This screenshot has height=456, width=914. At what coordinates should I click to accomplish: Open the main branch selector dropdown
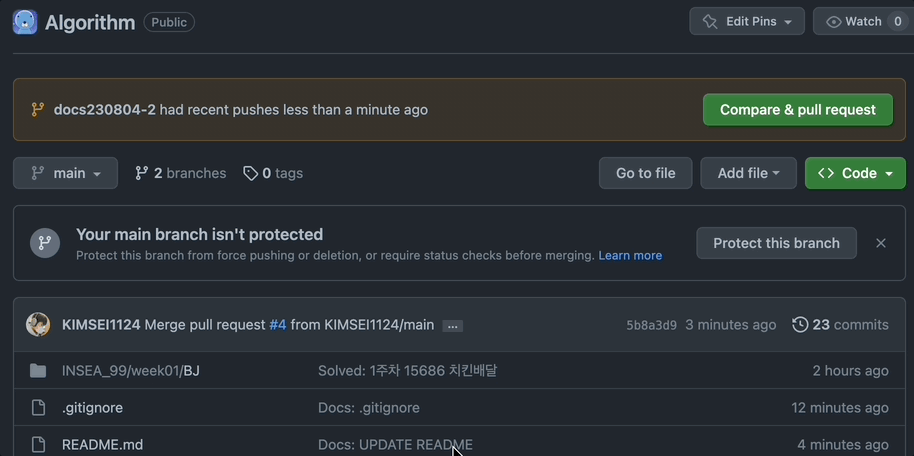(65, 173)
